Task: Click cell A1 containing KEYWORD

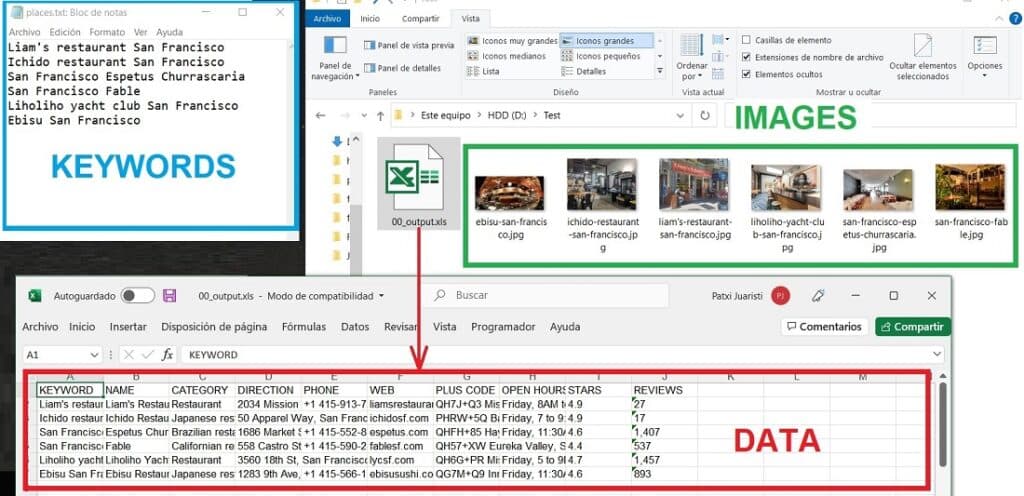Action: (x=70, y=390)
